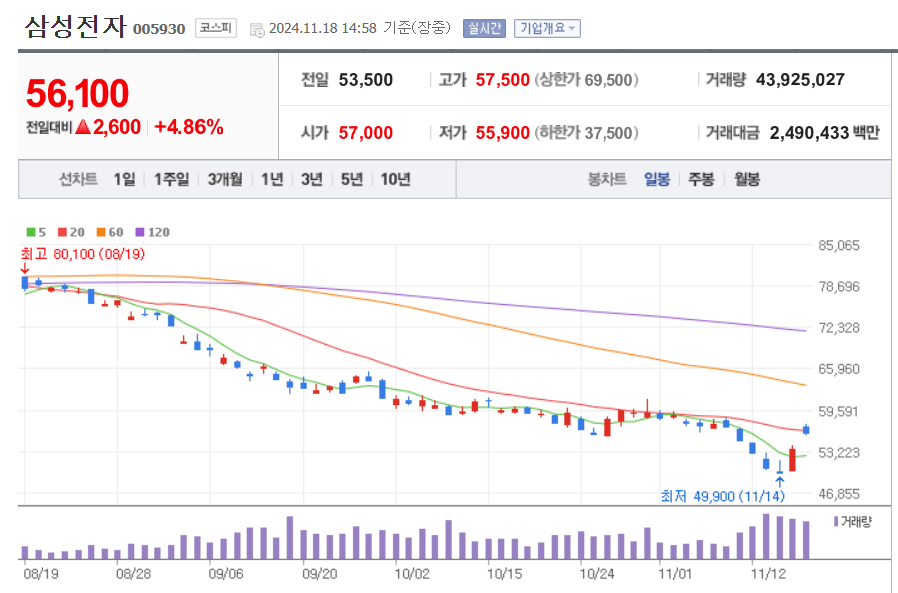The height and width of the screenshot is (593, 898).
Task: Click the large red candle near 11/15
Action: (792, 459)
